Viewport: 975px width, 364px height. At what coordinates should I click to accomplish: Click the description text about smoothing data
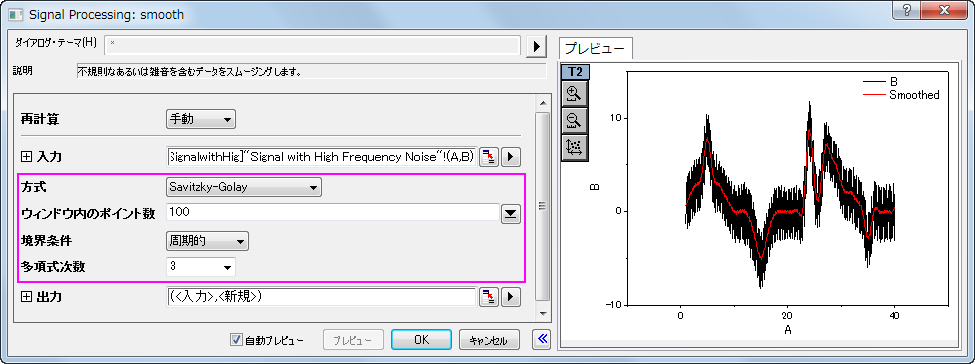click(x=189, y=72)
